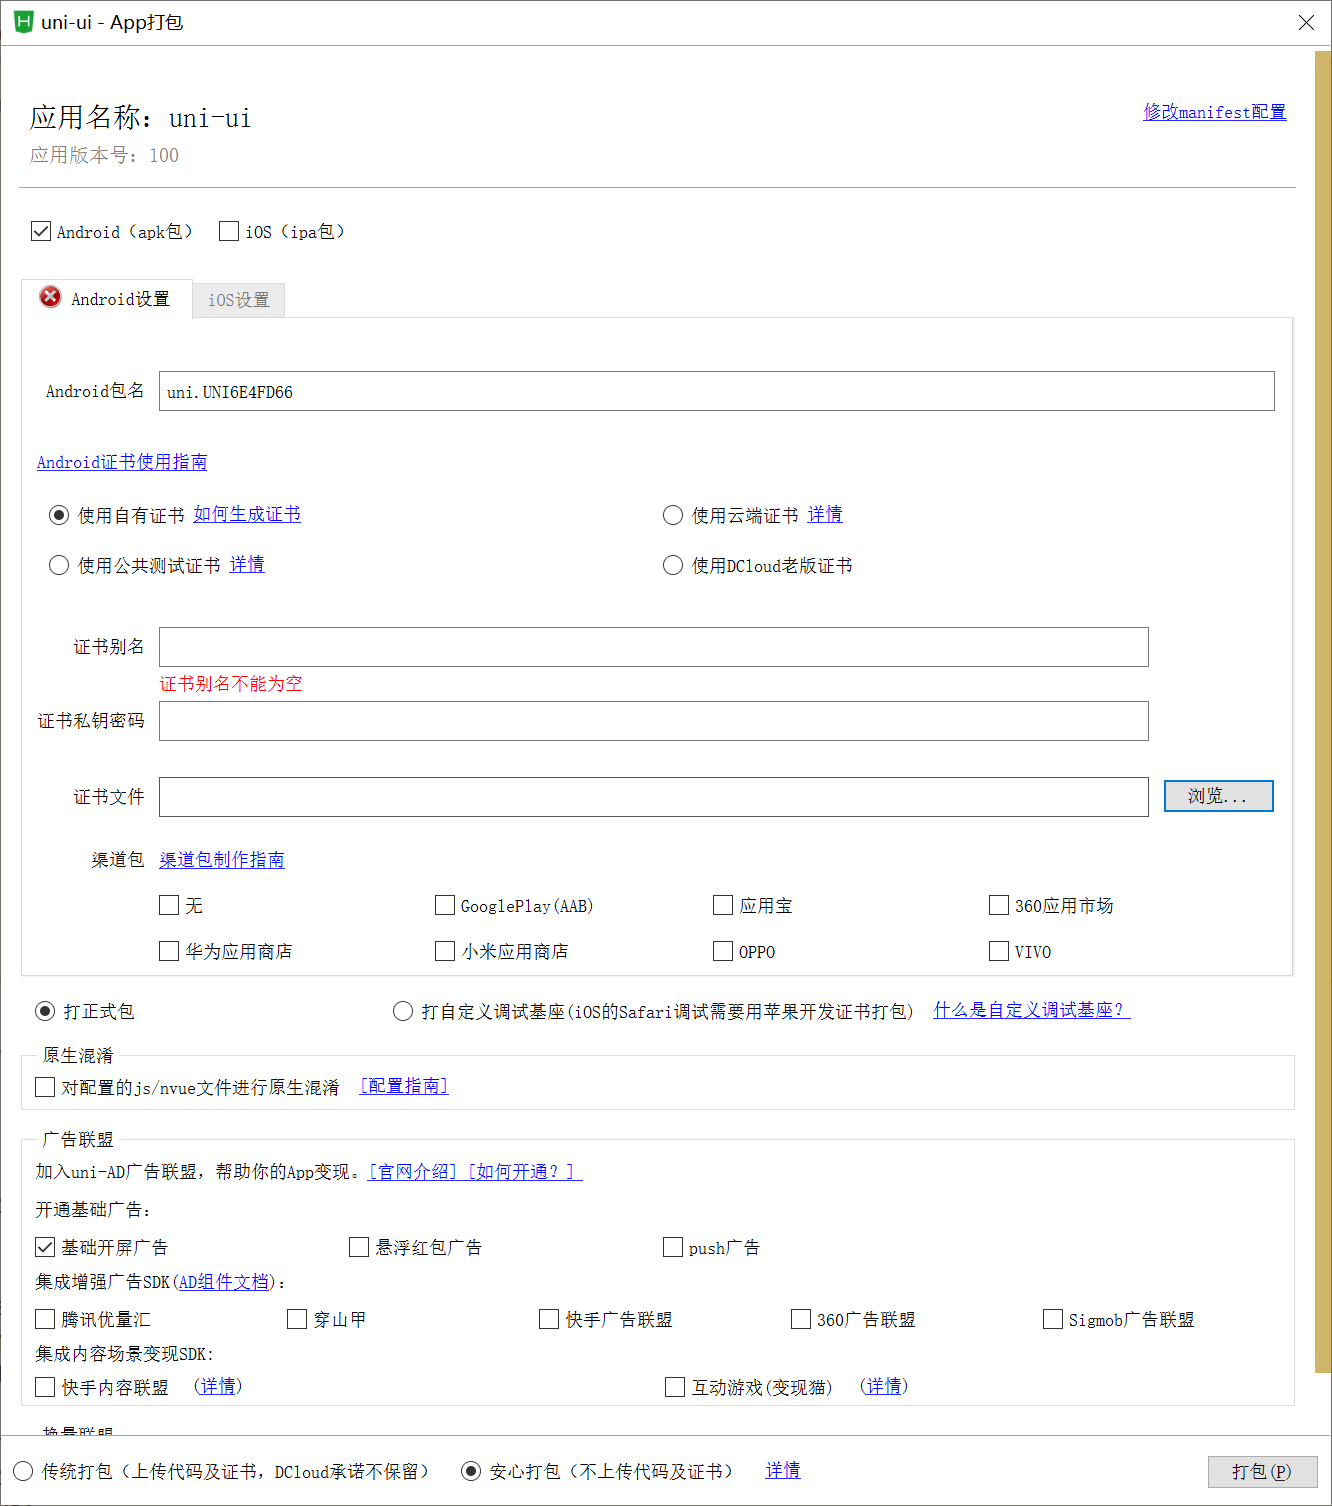The width and height of the screenshot is (1332, 1506).
Task: Close the App打包 dialog window
Action: coord(1306,22)
